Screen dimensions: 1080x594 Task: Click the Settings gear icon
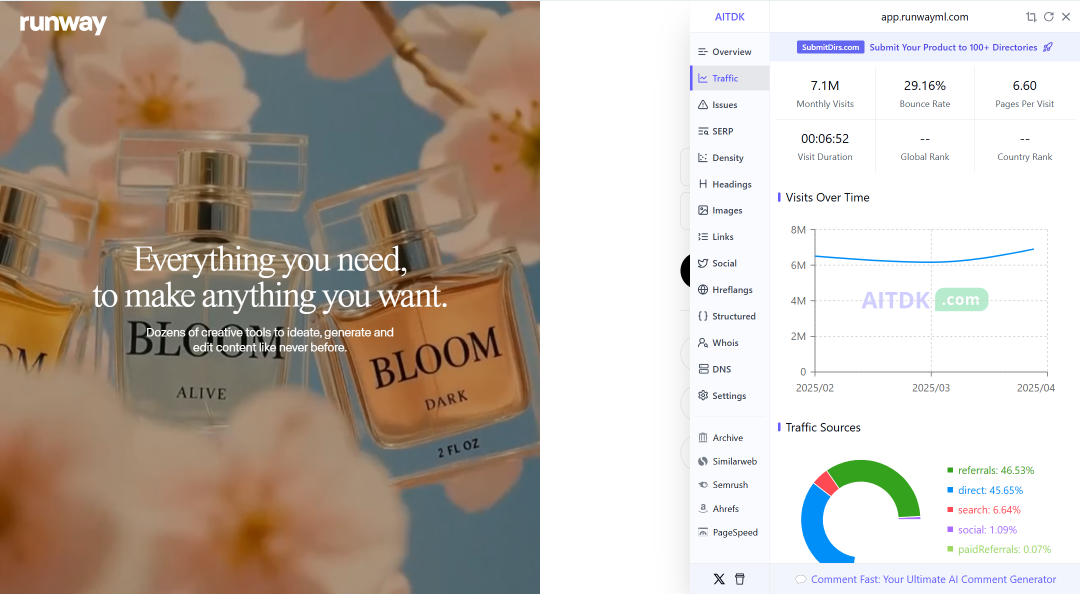(x=703, y=396)
